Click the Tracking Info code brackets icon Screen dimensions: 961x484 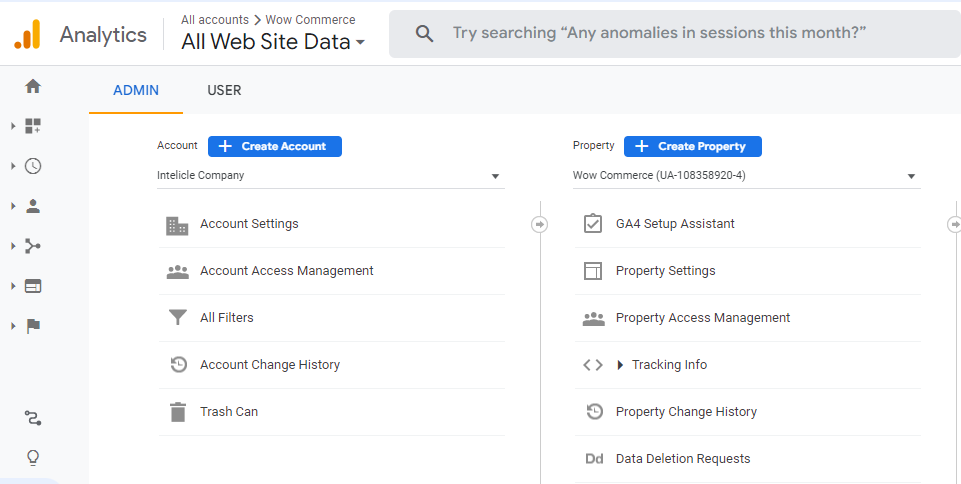pos(593,365)
